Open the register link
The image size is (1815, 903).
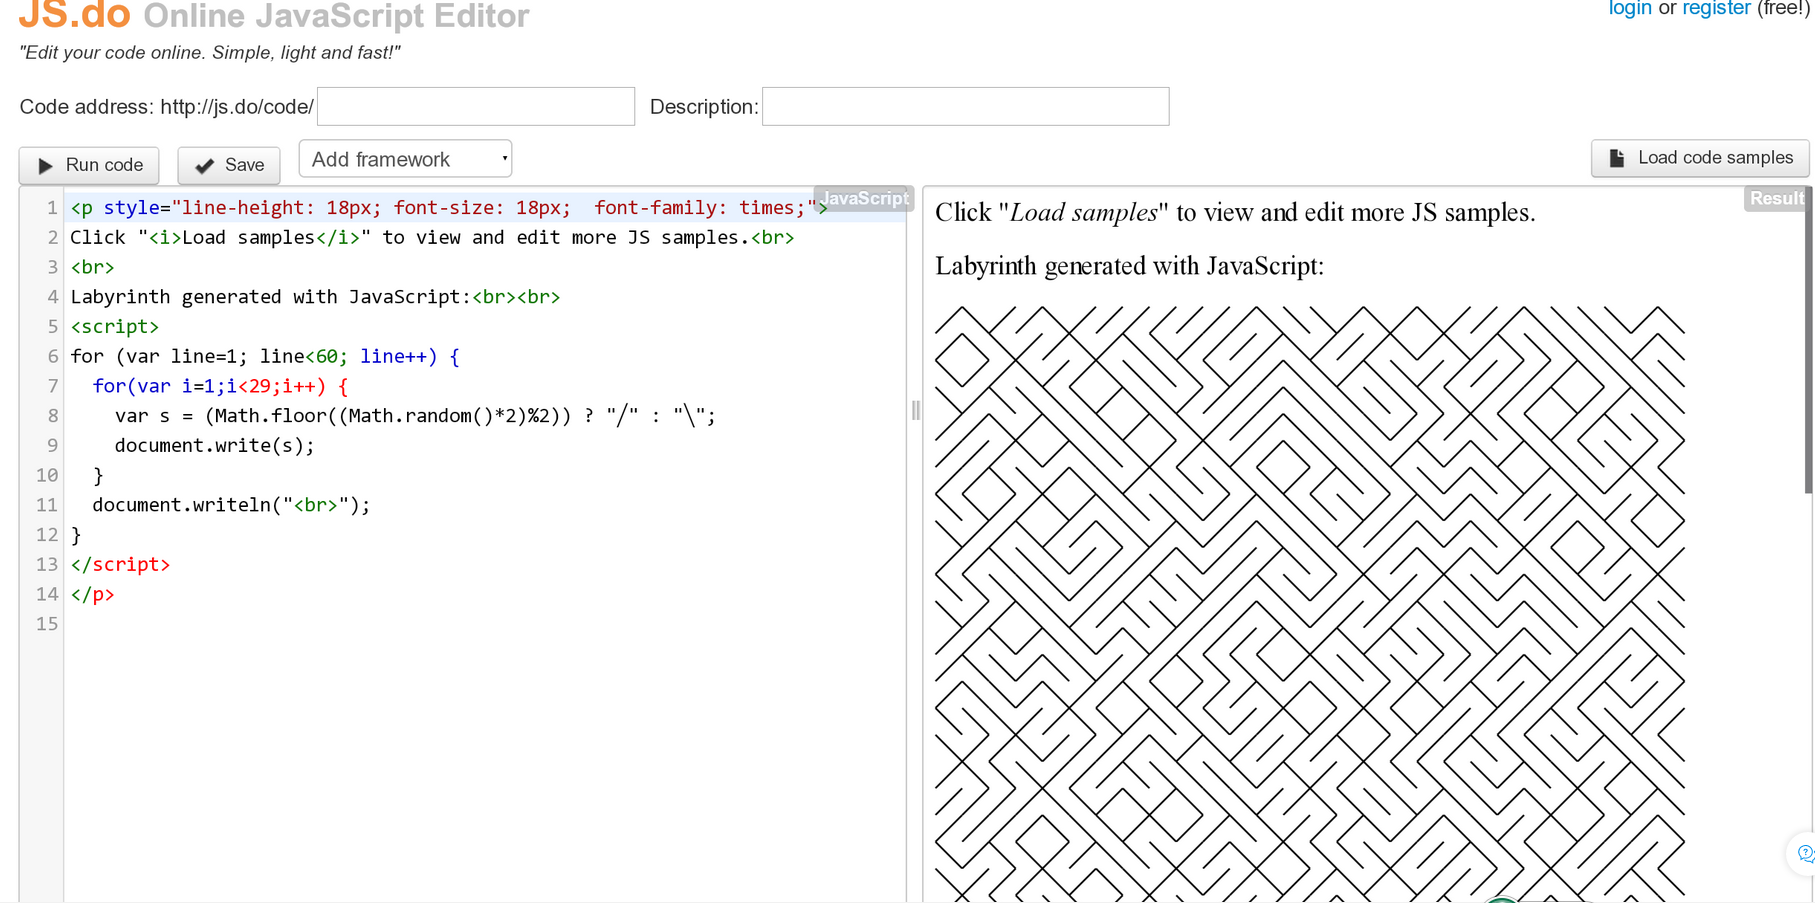click(x=1716, y=9)
